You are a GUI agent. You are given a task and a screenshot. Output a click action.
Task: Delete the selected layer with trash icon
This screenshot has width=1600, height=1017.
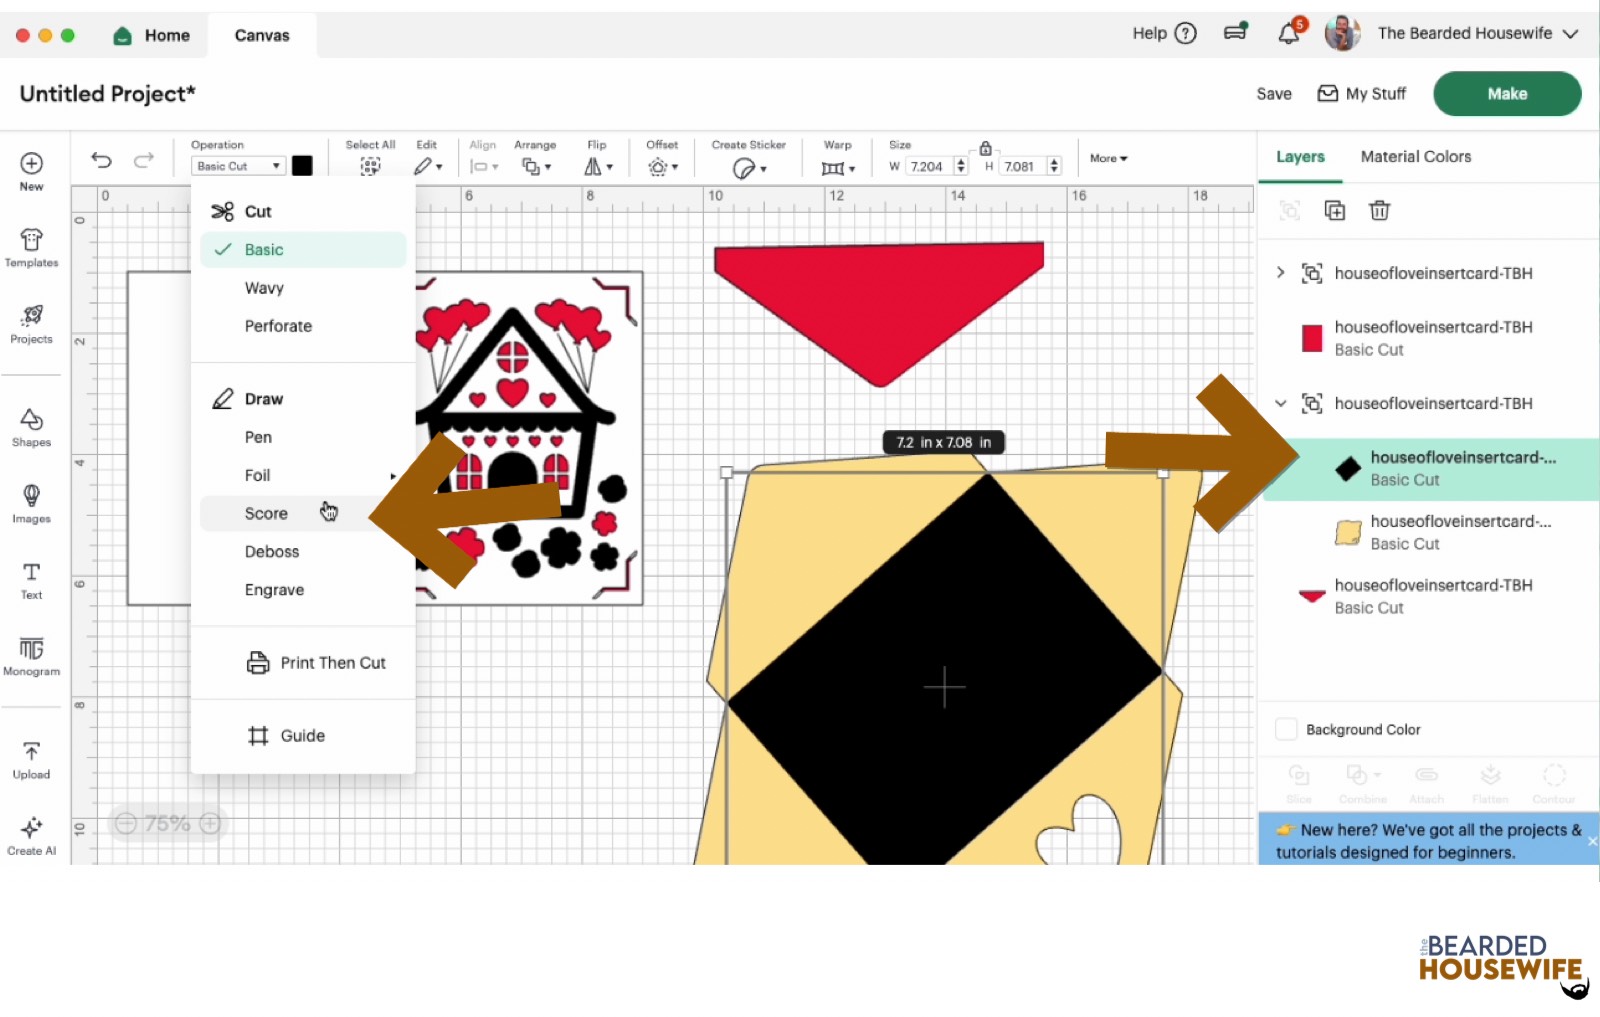1380,210
